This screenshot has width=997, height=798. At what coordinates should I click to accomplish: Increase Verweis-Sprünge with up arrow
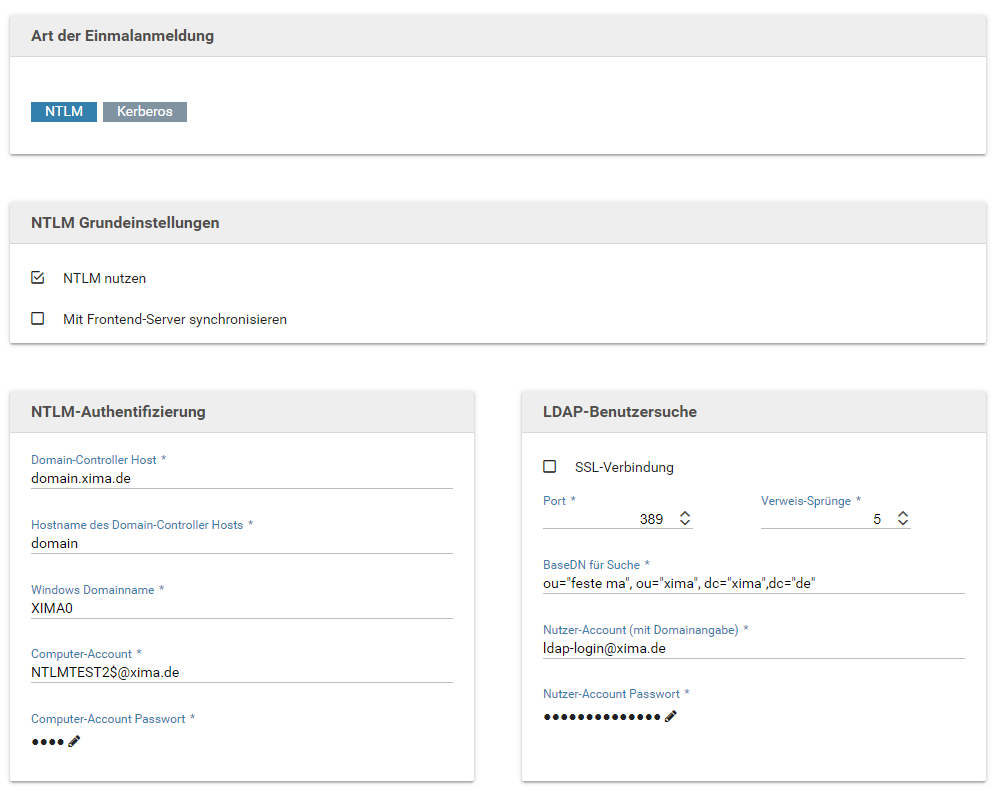coord(903,514)
